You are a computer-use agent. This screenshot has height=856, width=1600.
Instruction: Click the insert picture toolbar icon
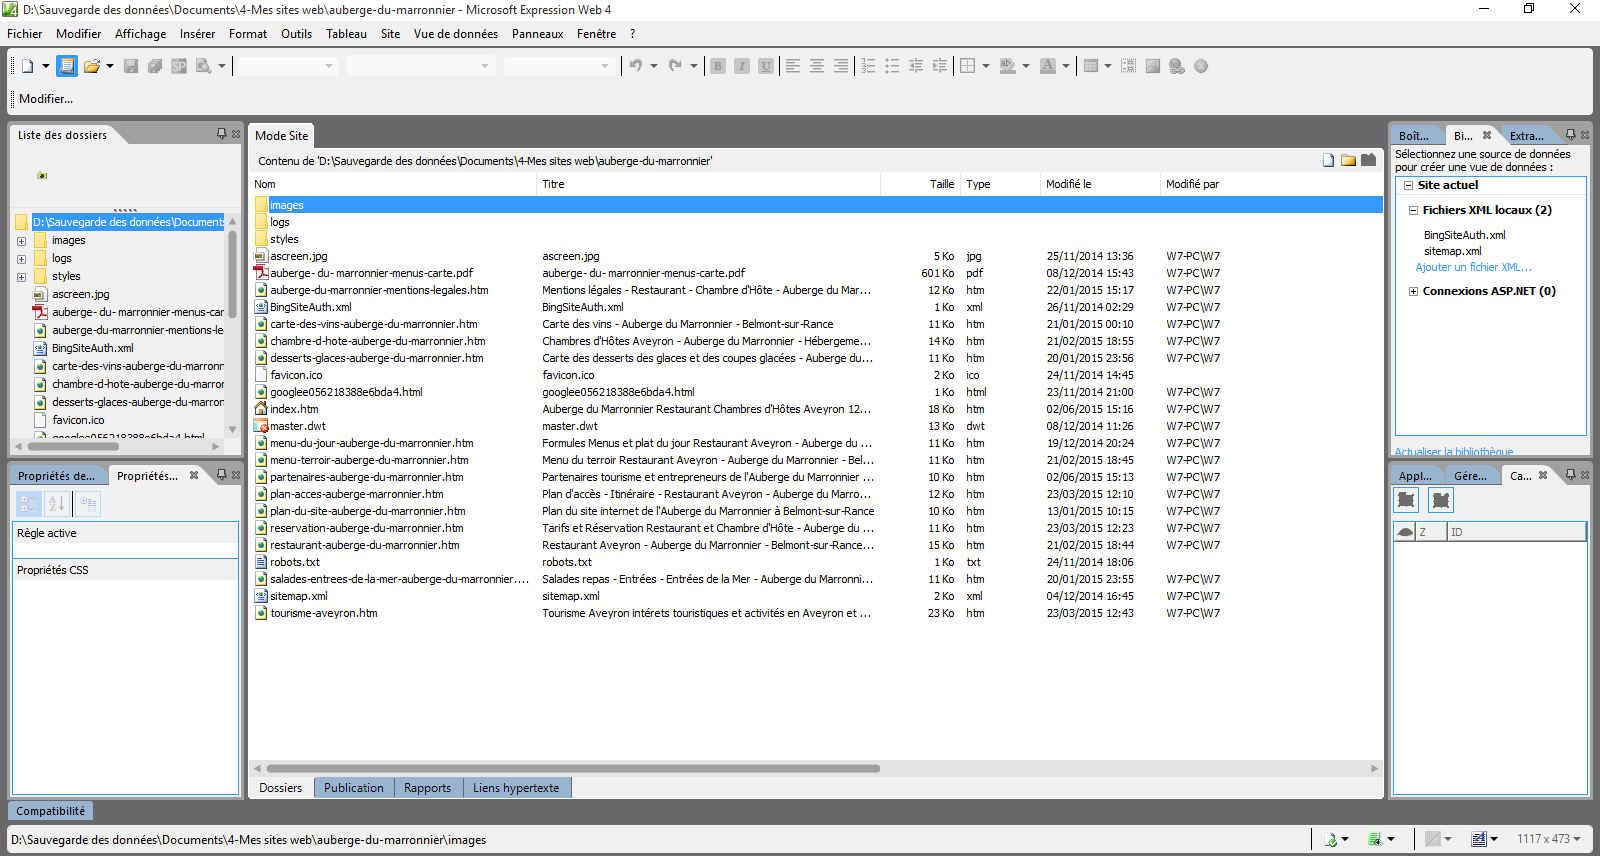pos(1153,66)
